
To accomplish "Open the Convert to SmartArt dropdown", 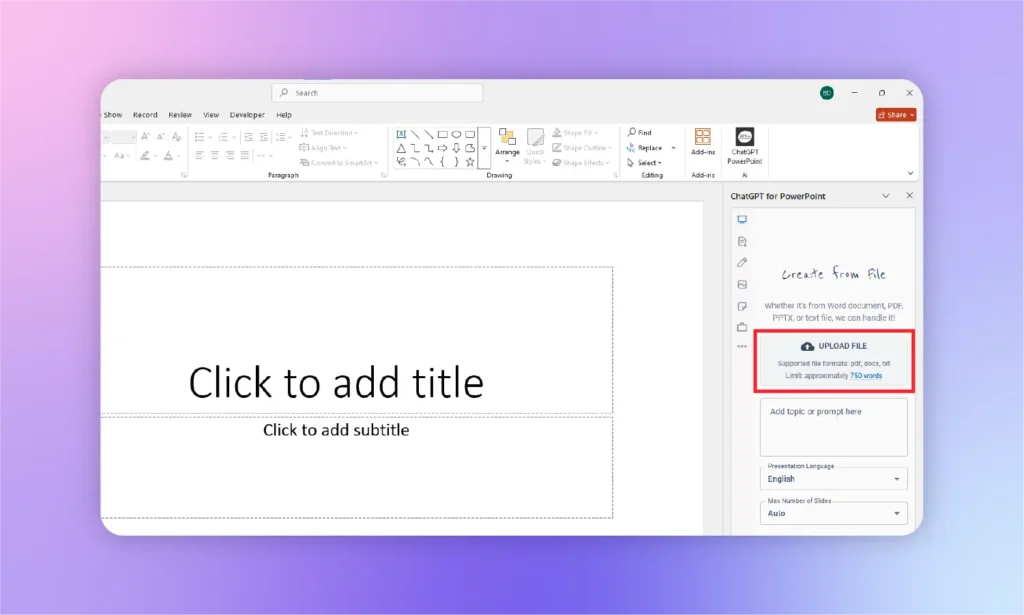I will pos(338,163).
